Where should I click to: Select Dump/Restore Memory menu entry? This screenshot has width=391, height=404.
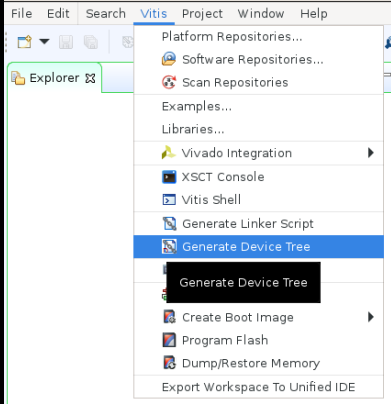pos(258,363)
